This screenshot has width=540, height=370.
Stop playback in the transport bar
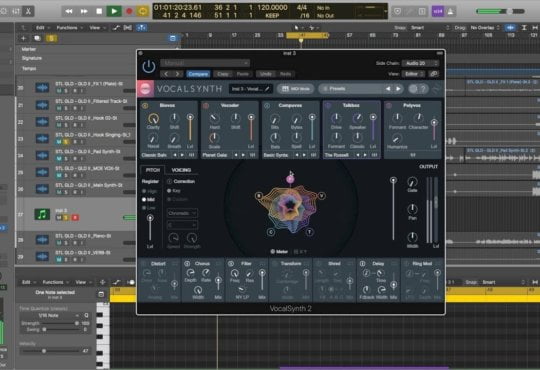[99, 11]
